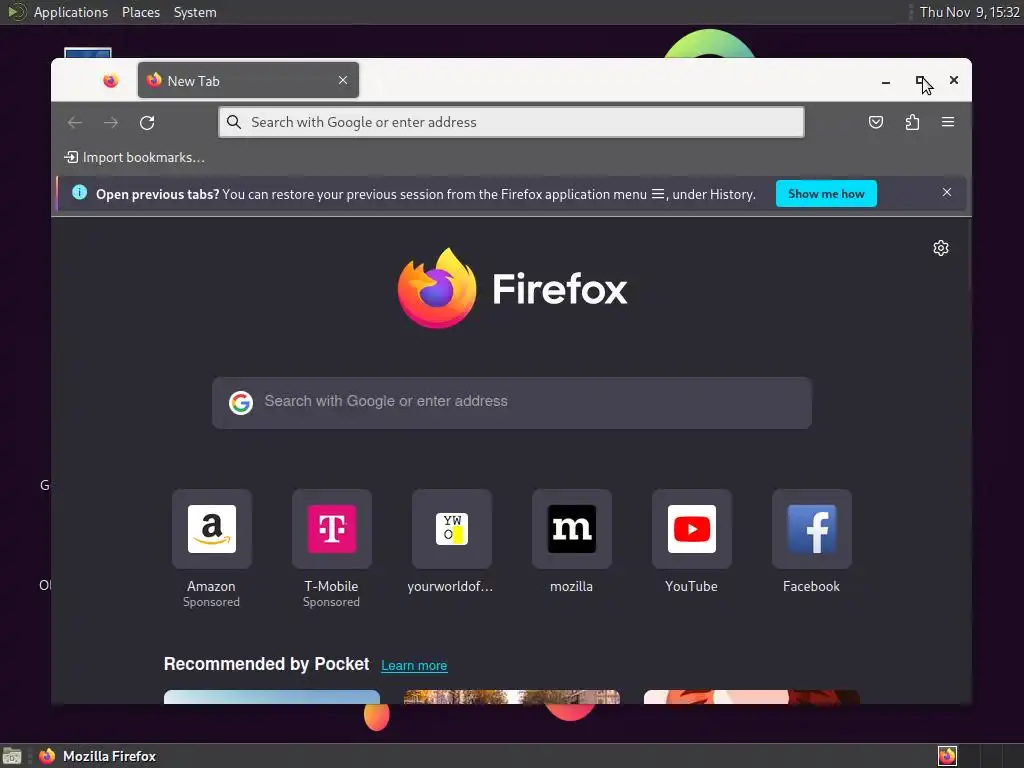
Task: Click the Firefox icon at bottom-right panel
Action: [x=947, y=756]
